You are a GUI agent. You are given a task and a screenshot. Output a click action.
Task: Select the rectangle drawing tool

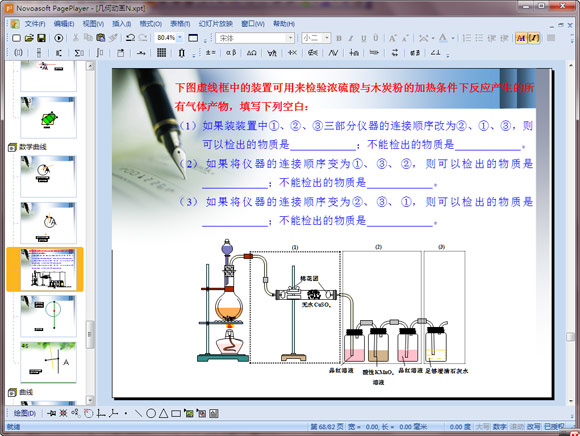pyautogui.click(x=176, y=413)
